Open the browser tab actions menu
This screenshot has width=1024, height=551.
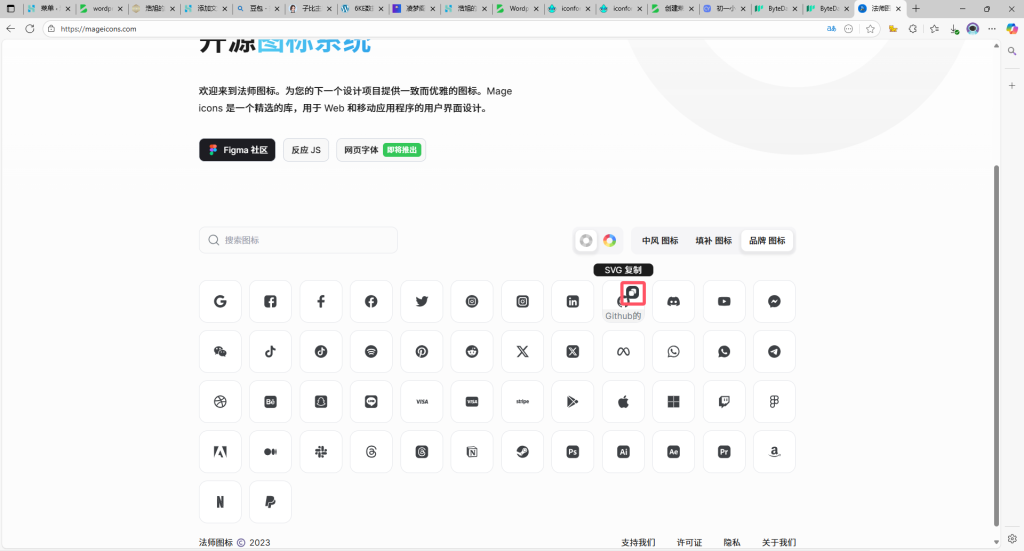11,8
